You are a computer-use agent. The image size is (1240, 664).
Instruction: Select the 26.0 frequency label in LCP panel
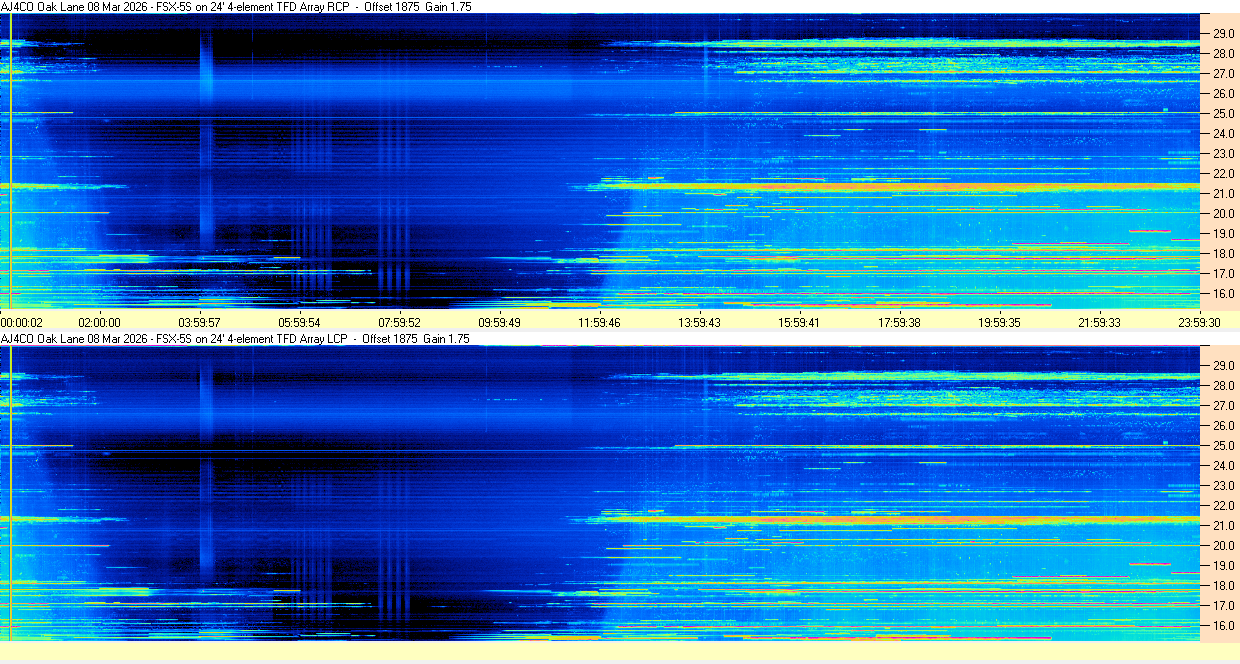[1223, 426]
